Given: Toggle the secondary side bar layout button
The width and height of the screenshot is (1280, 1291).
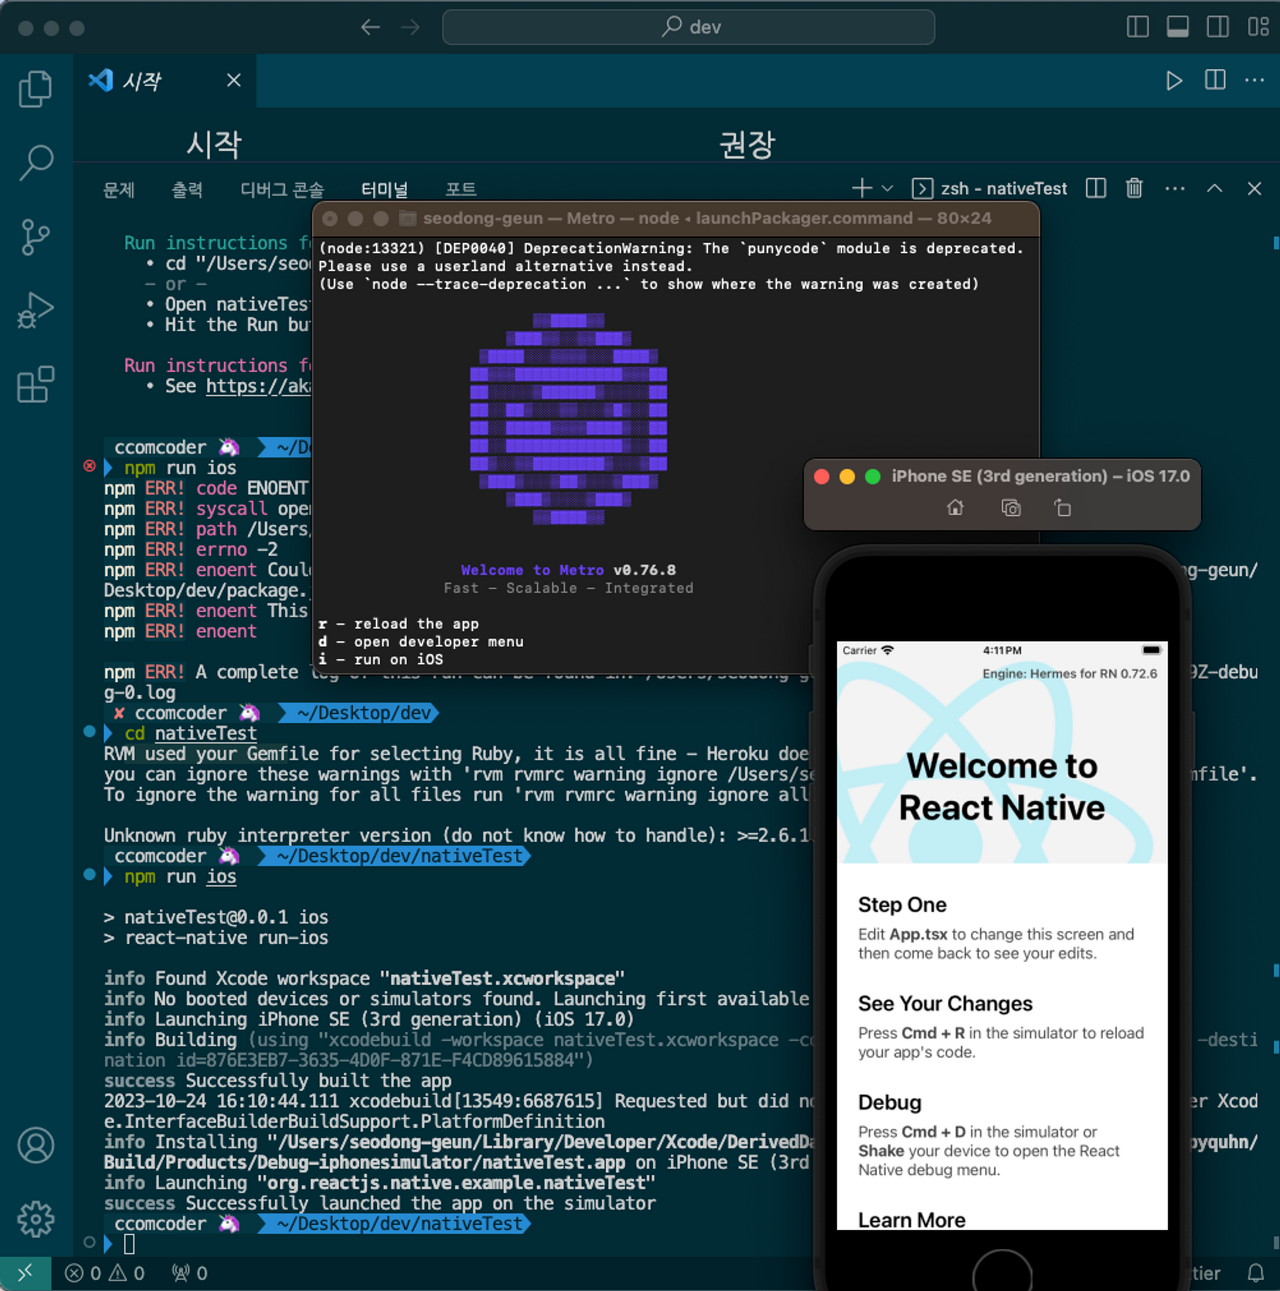Looking at the screenshot, I should [1216, 27].
